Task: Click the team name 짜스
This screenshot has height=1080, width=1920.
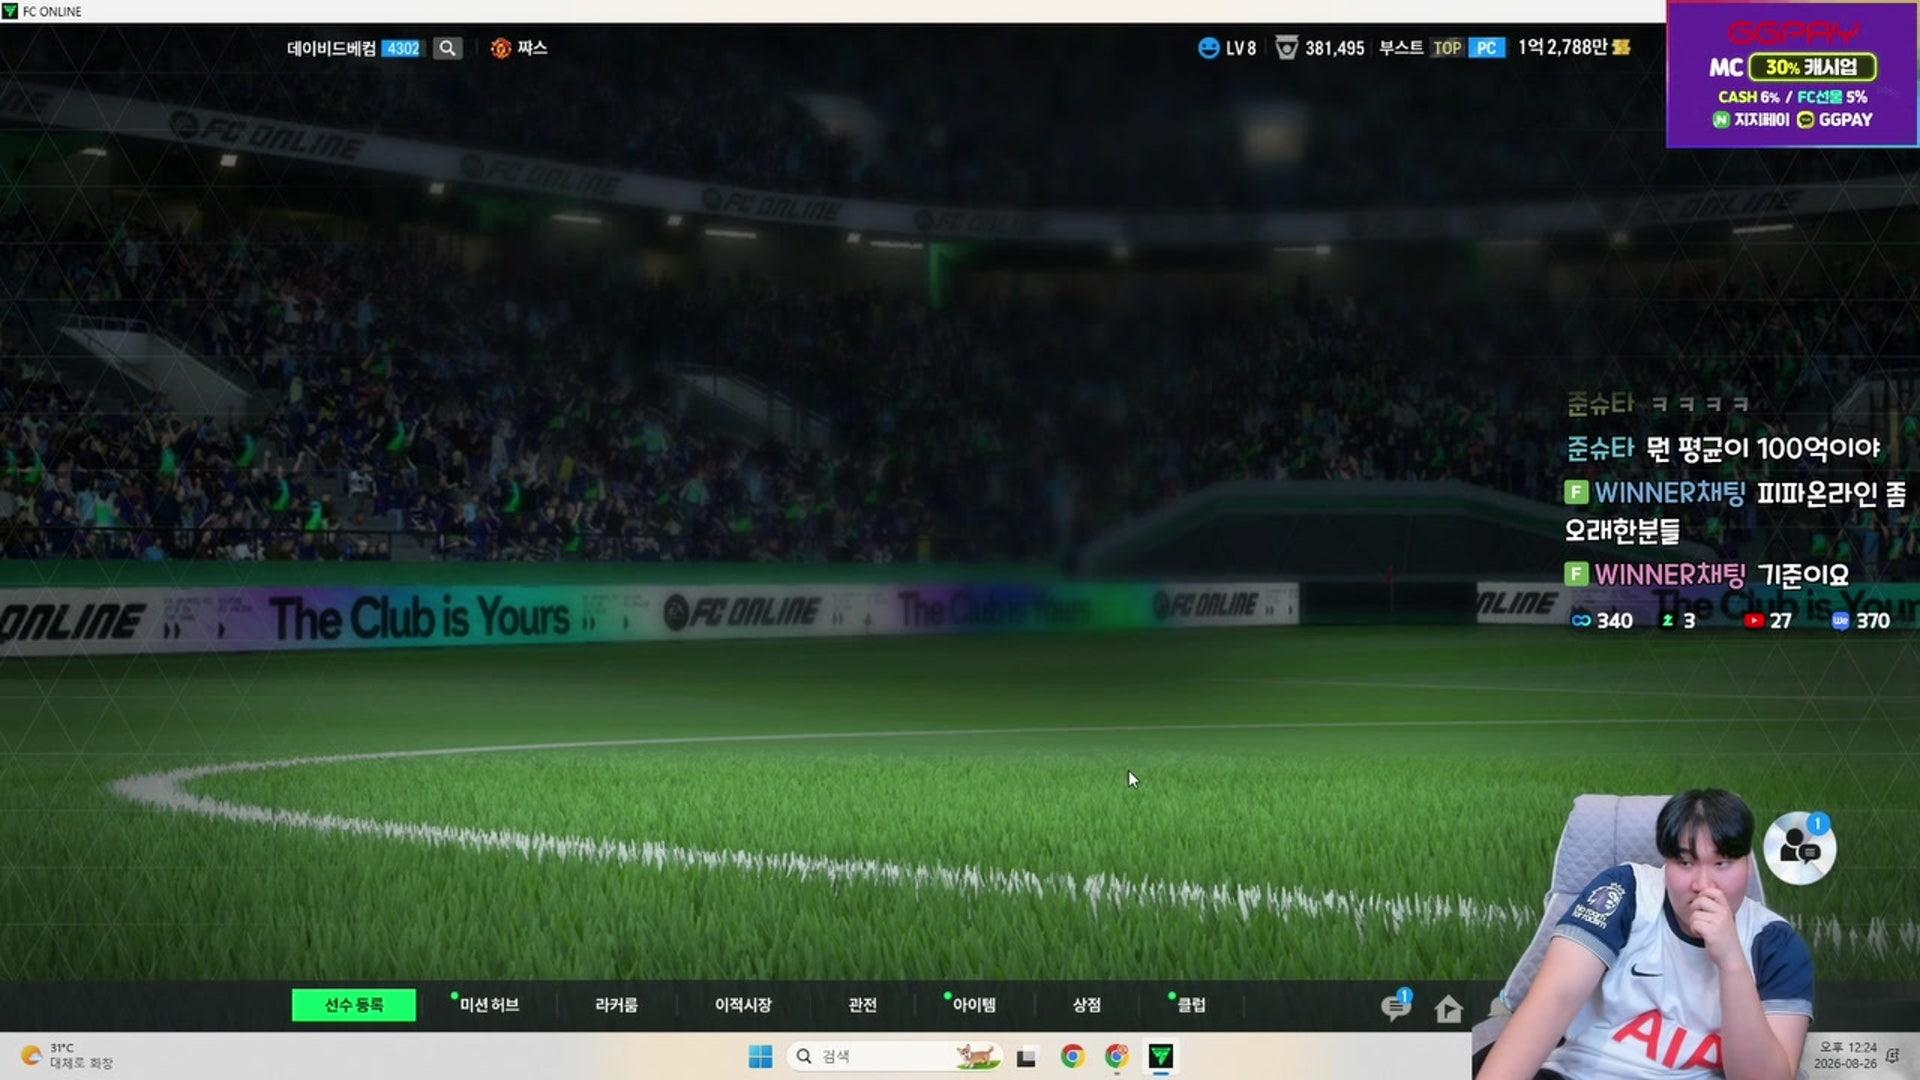Action: tap(532, 48)
